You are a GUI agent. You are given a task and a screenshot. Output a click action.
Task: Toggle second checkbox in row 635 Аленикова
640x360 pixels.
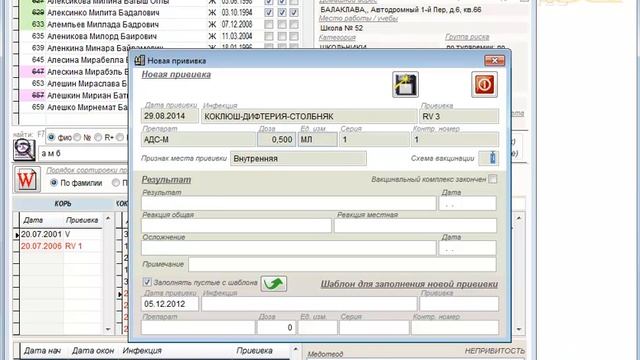pos(282,36)
